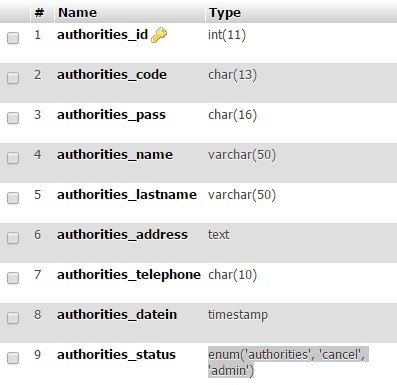Check the authorities_telephone row box
This screenshot has height=385, width=397.
[13, 278]
